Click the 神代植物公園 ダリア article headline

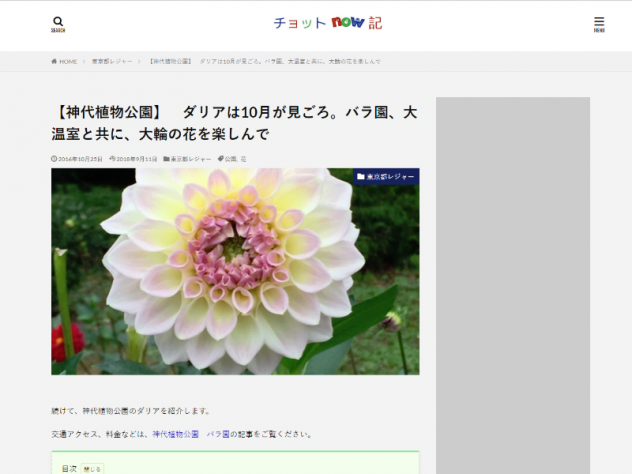tap(234, 123)
